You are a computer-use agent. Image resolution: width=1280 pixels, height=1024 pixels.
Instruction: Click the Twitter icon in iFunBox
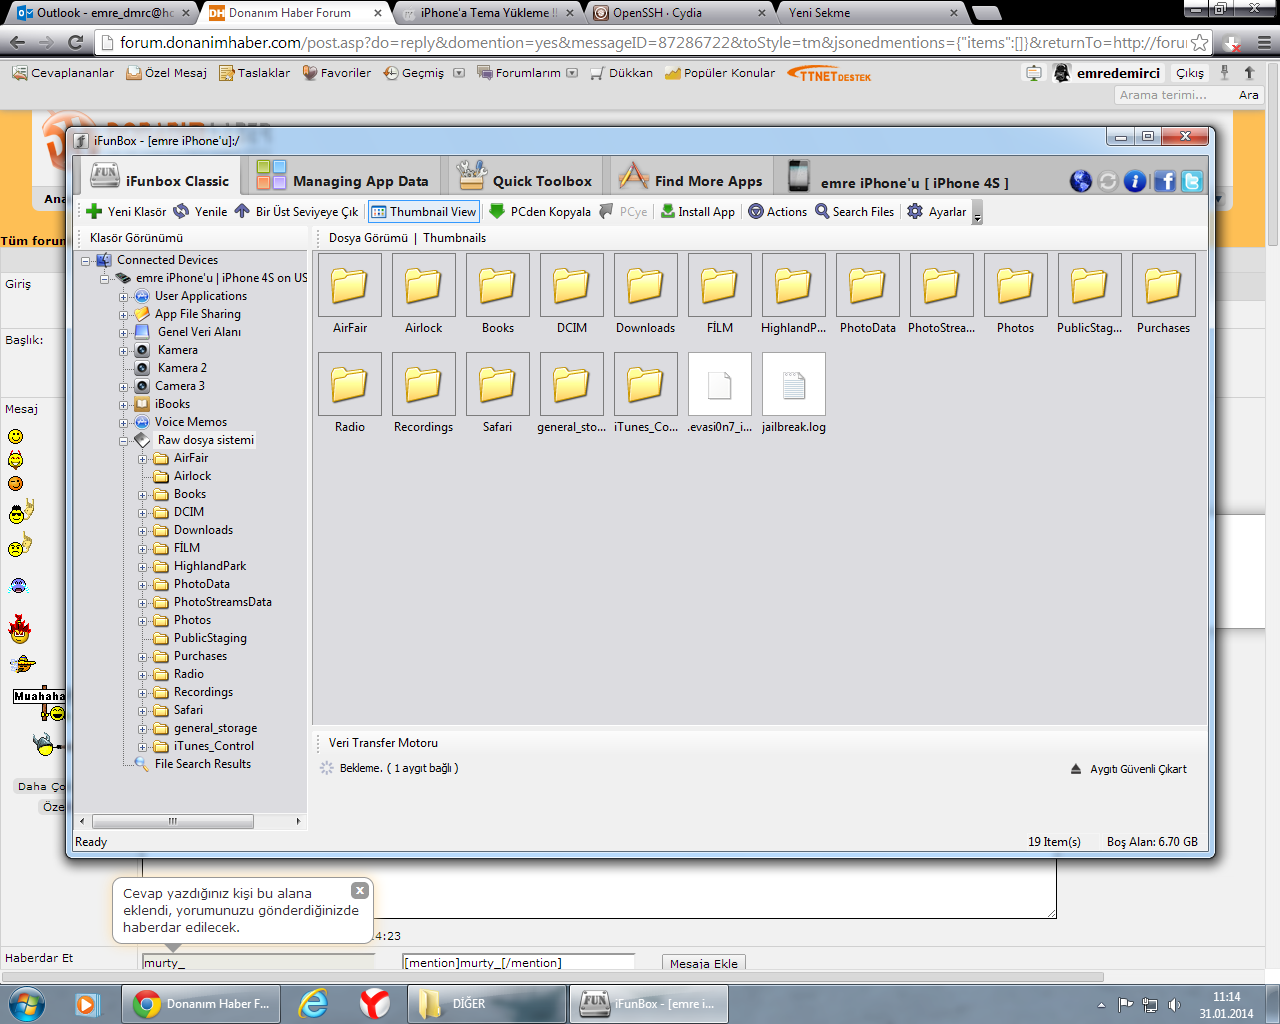[1192, 181]
